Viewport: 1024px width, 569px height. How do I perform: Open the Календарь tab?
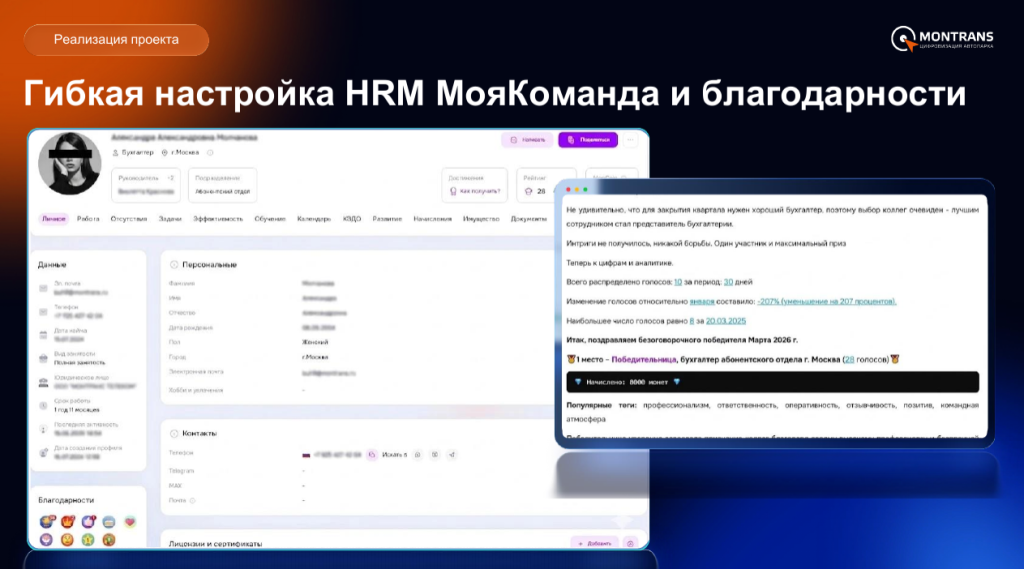pyautogui.click(x=314, y=219)
